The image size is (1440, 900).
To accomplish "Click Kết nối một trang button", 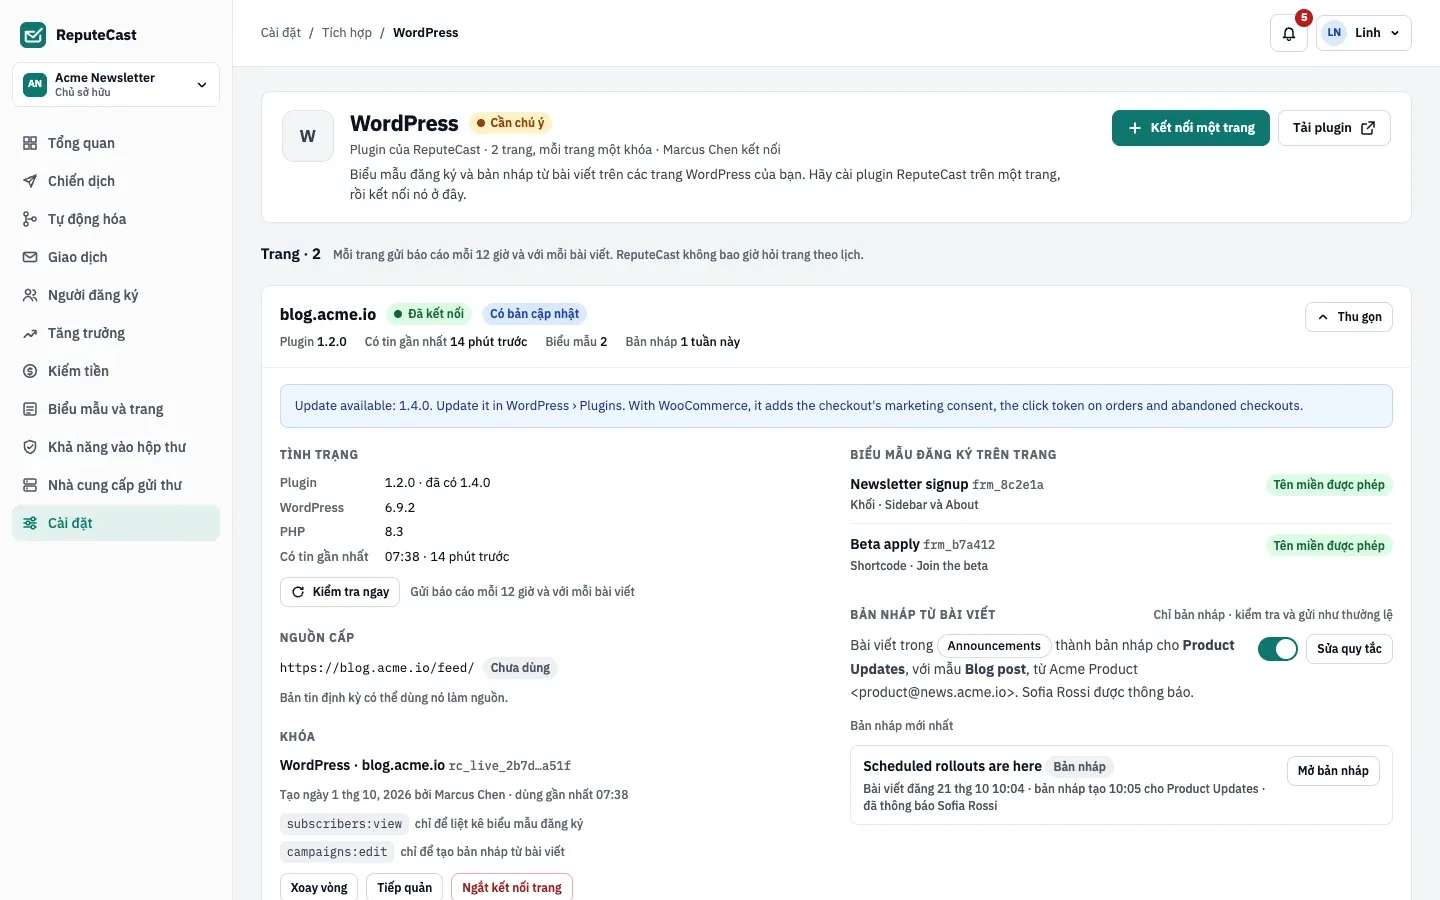I will point(1191,128).
